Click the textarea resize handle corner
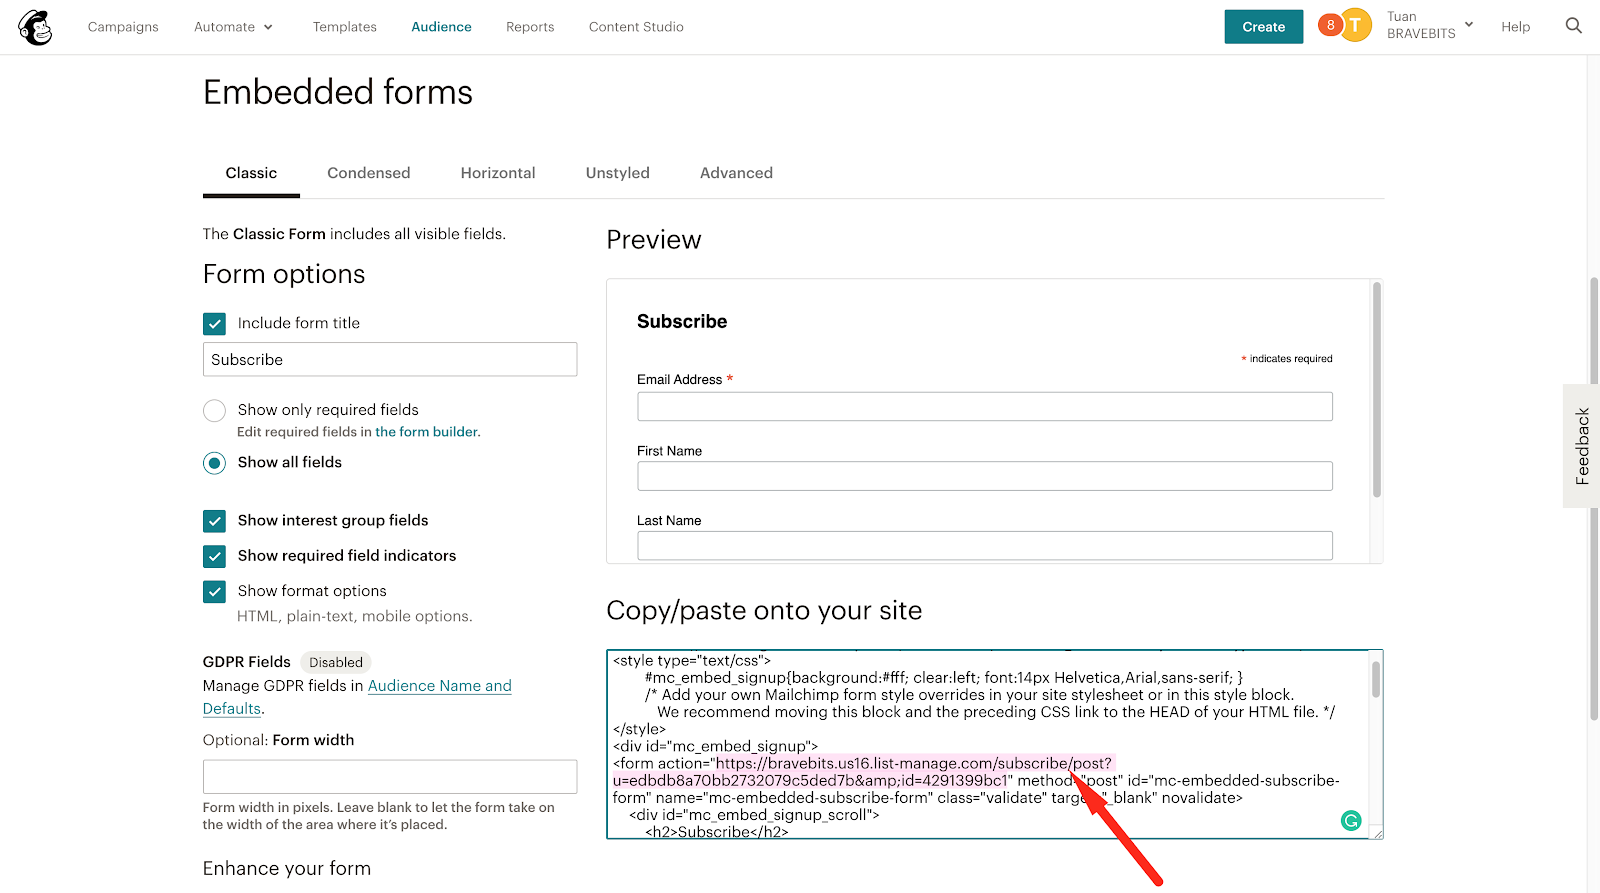This screenshot has height=893, width=1600. point(1377,833)
